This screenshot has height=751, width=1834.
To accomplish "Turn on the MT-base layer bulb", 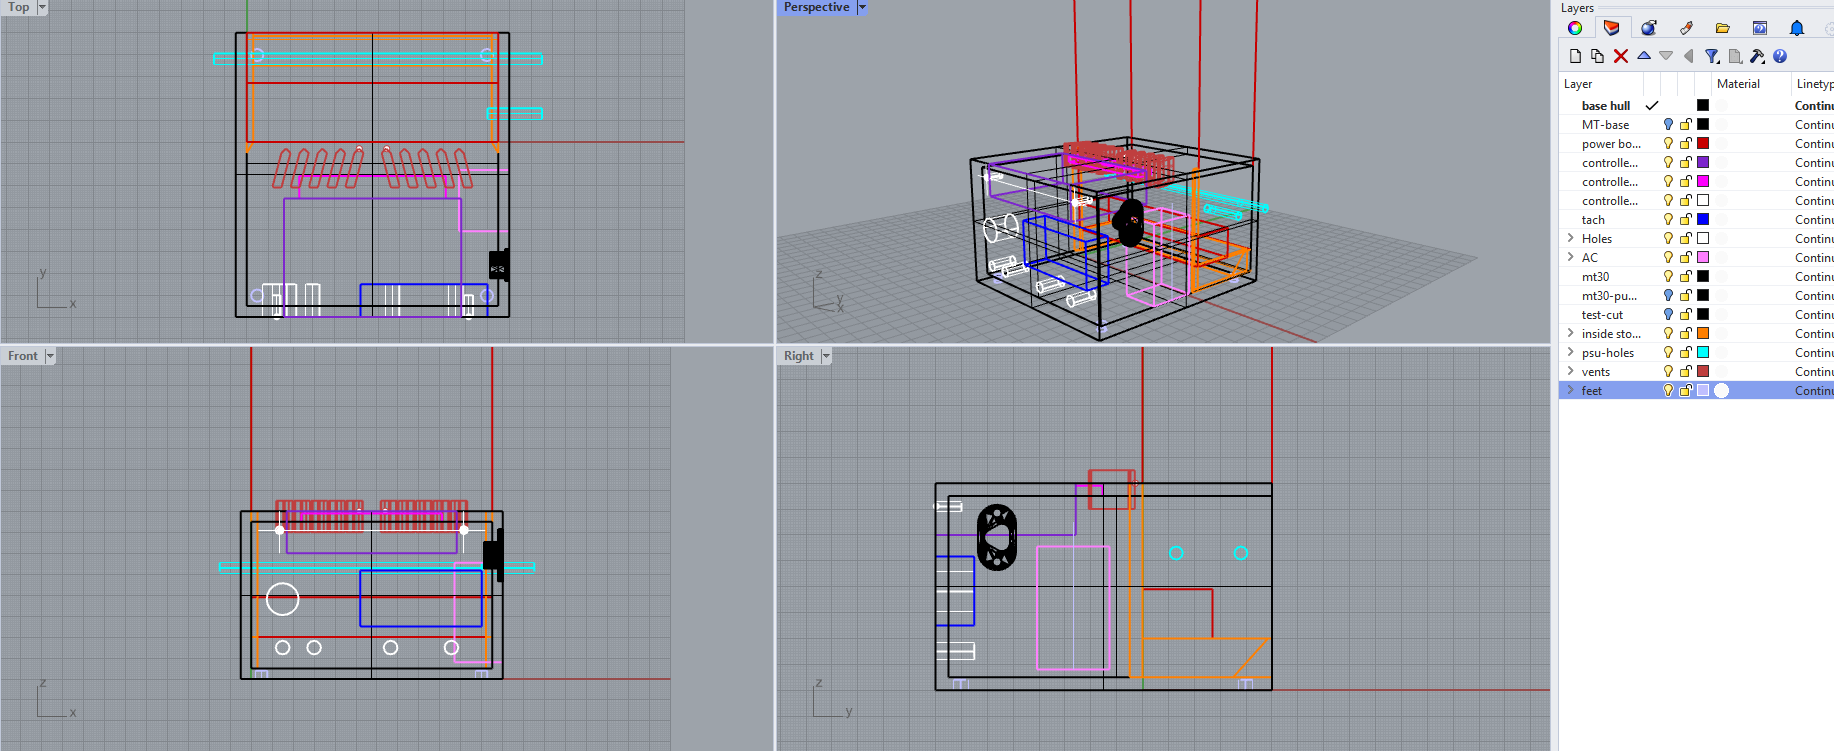I will tap(1668, 125).
